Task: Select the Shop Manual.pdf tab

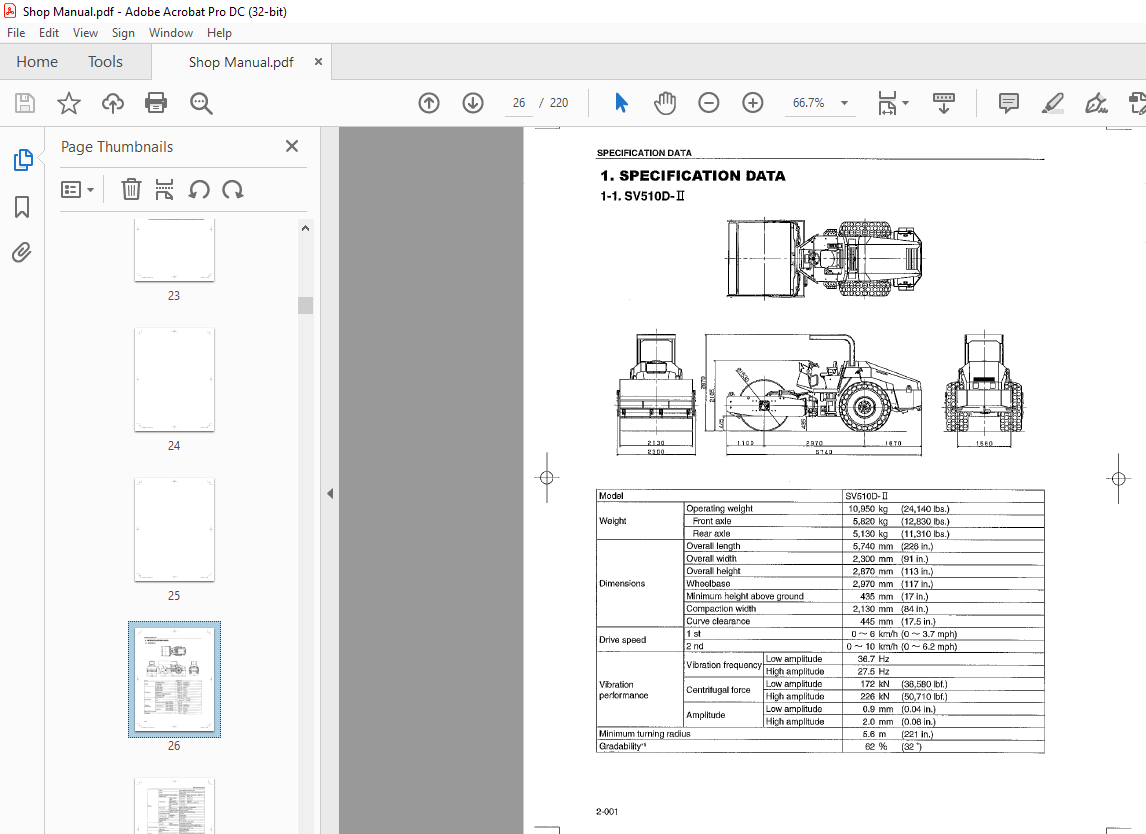Action: [x=241, y=62]
